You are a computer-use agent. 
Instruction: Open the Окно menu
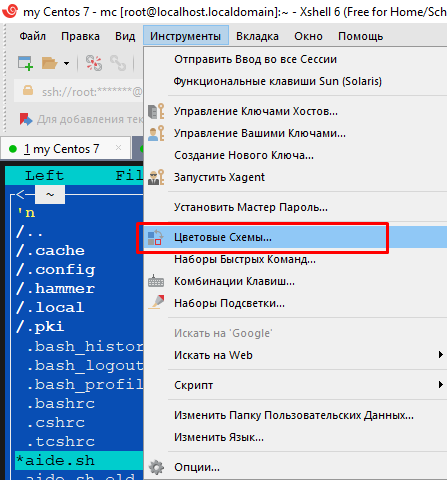[x=308, y=36]
